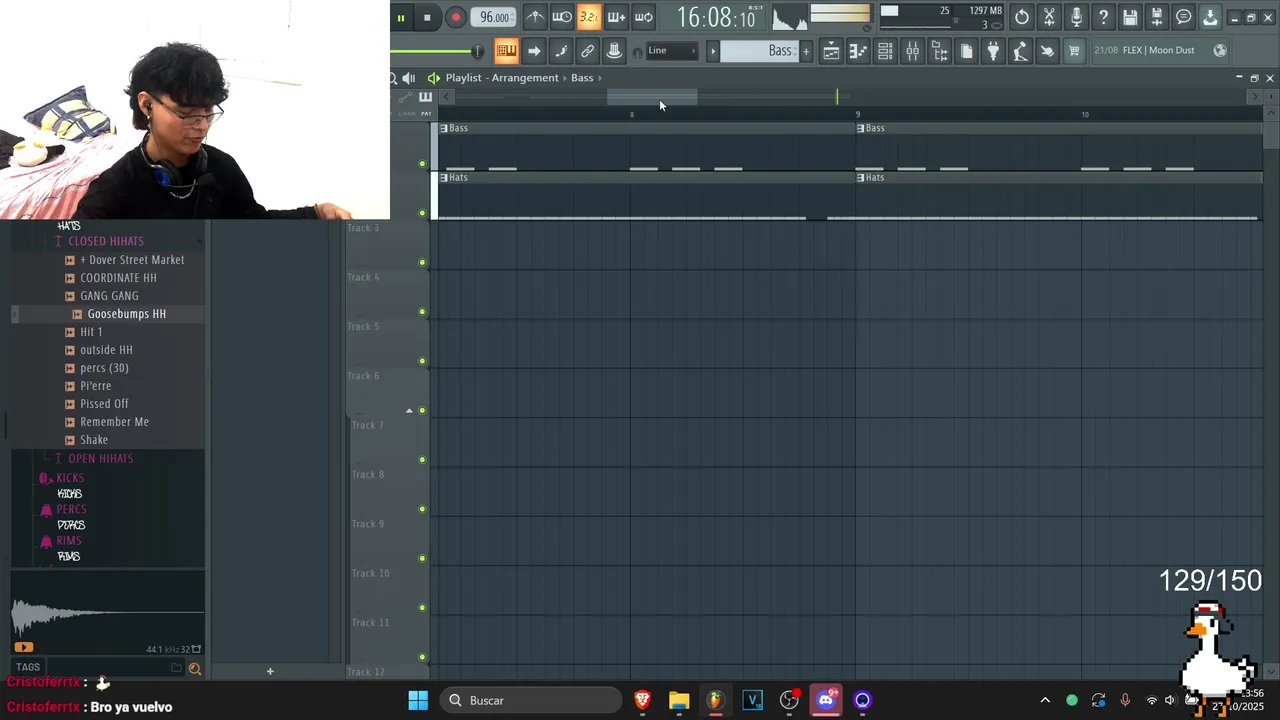
Task: Open help with the question mark icon
Action: click(1103, 17)
